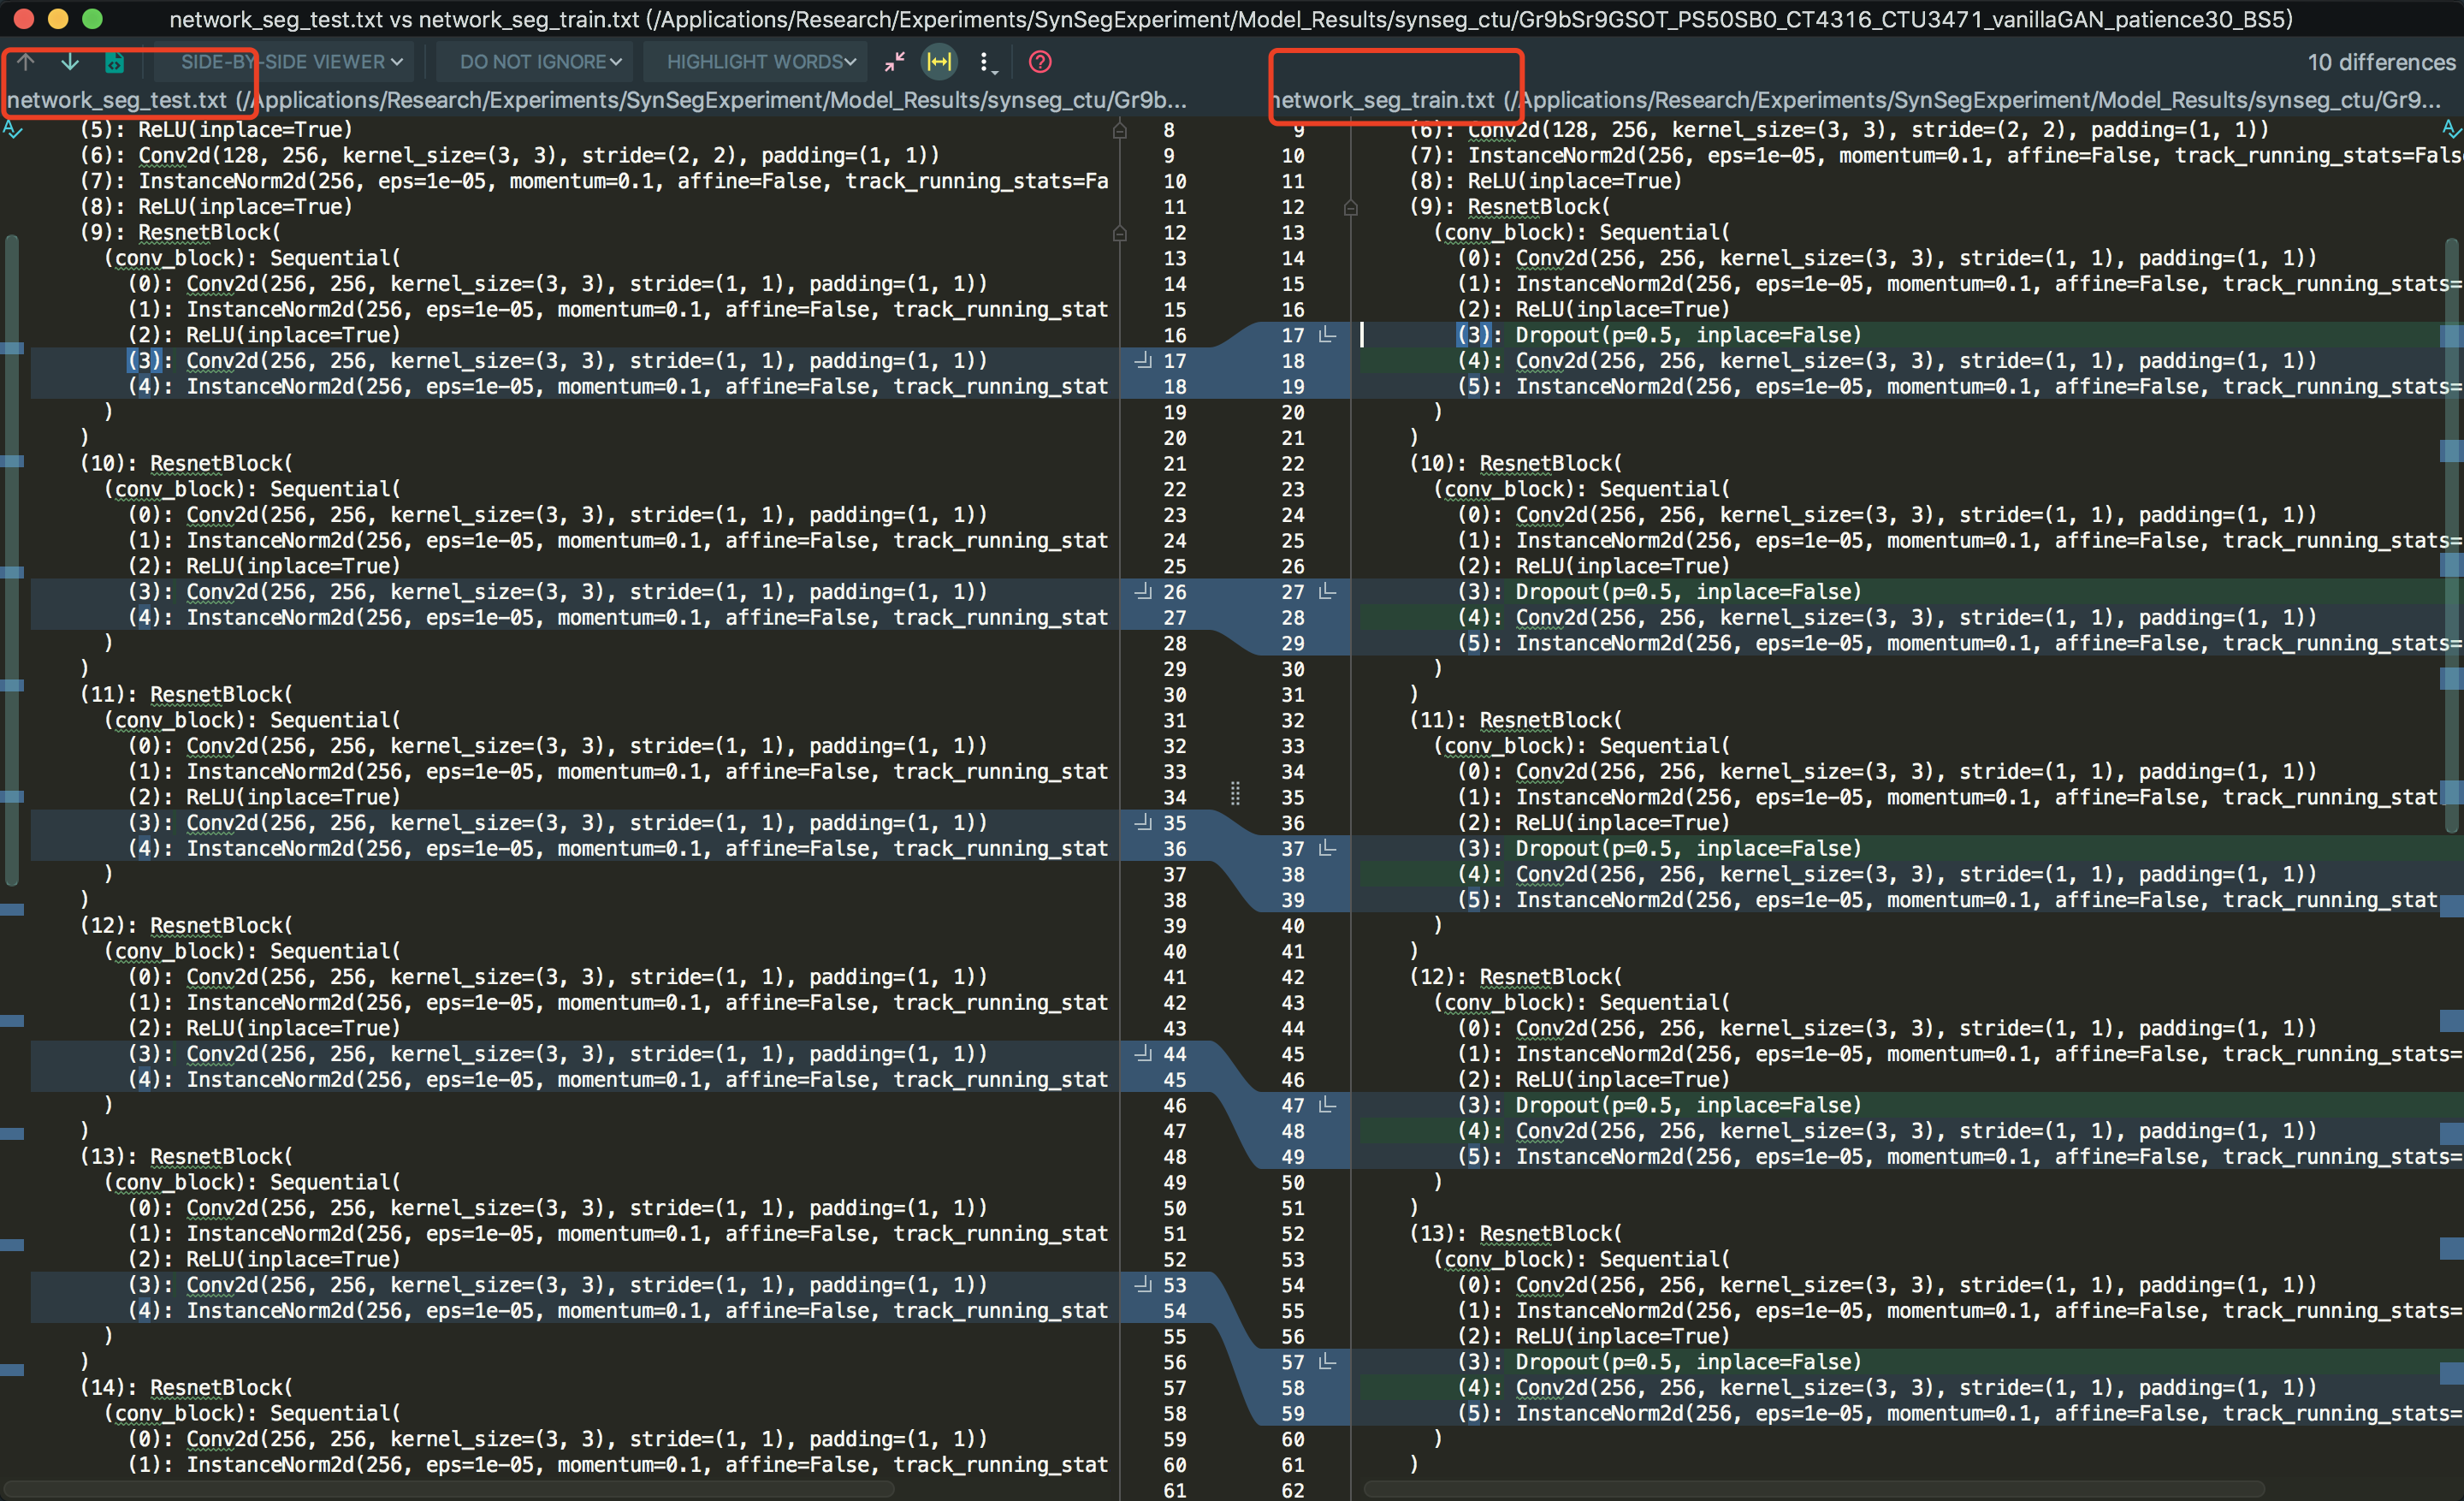This screenshot has height=1501, width=2464.
Task: Click Dropout line under right ResnetBlock (13)
Action: (1659, 1361)
